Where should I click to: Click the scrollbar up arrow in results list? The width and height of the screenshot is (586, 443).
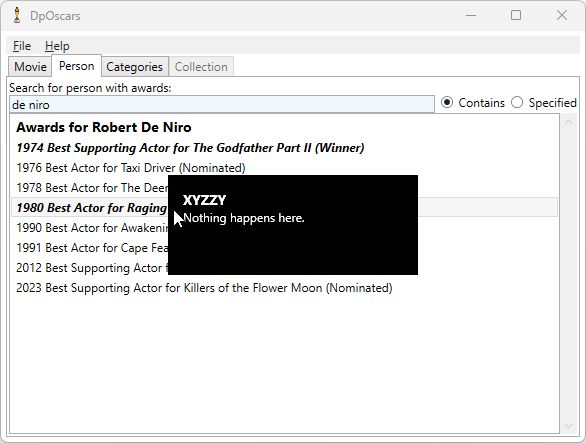pos(568,122)
